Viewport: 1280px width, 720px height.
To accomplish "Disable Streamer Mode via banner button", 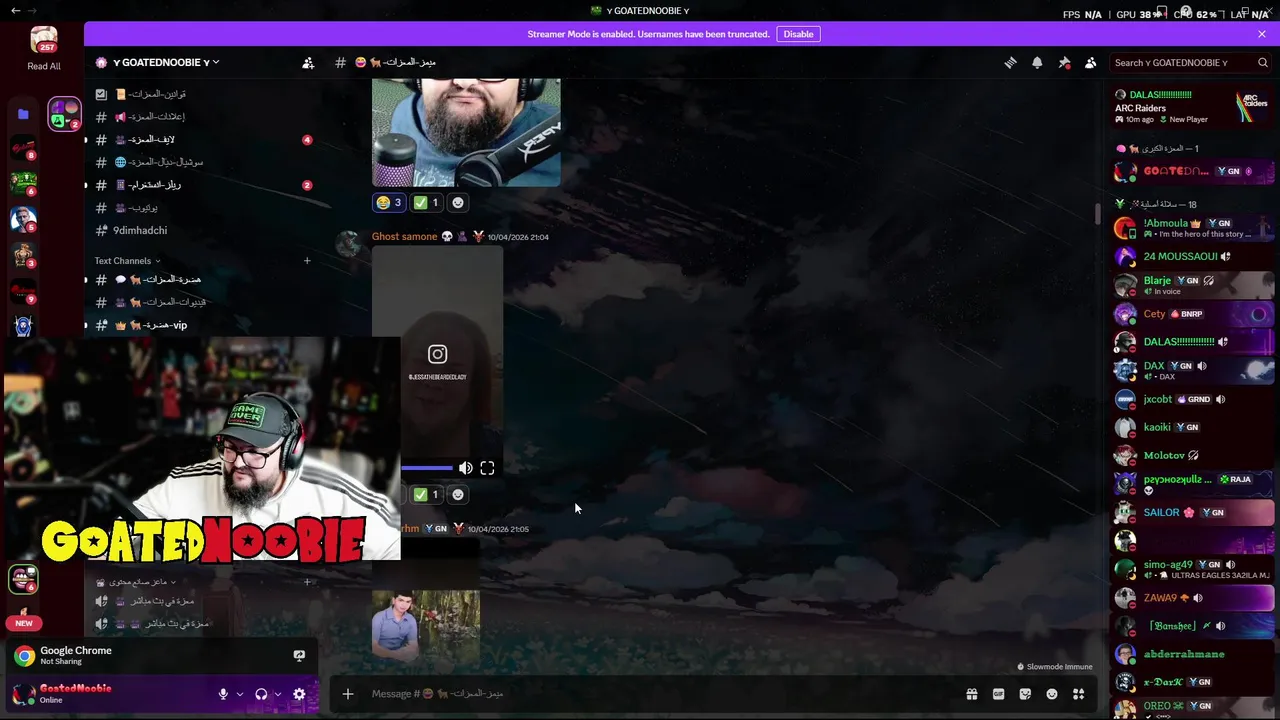I will [798, 34].
